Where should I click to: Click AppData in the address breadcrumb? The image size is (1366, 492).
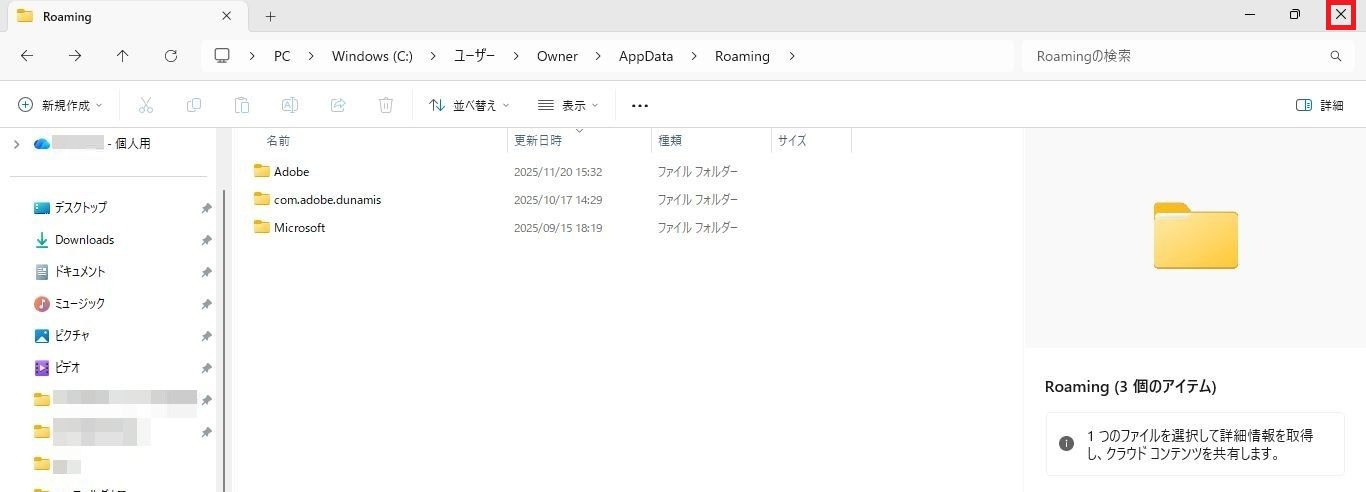point(645,56)
